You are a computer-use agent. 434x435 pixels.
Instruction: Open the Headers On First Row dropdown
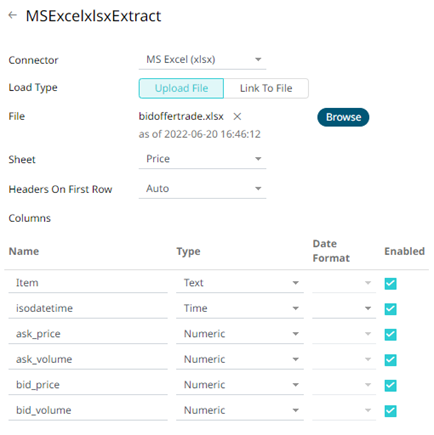(x=202, y=189)
